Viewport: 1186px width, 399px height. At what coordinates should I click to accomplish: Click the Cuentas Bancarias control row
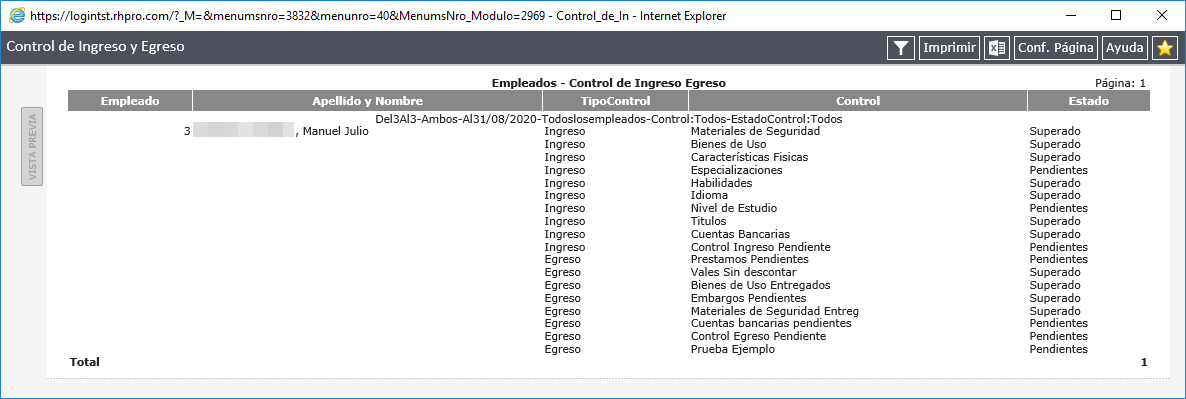(x=740, y=234)
